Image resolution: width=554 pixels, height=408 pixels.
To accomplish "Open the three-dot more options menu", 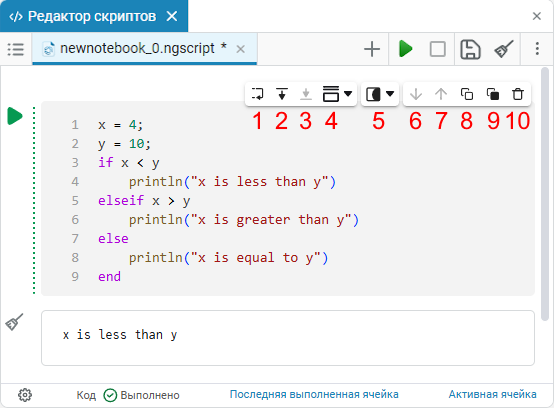I will point(537,49).
